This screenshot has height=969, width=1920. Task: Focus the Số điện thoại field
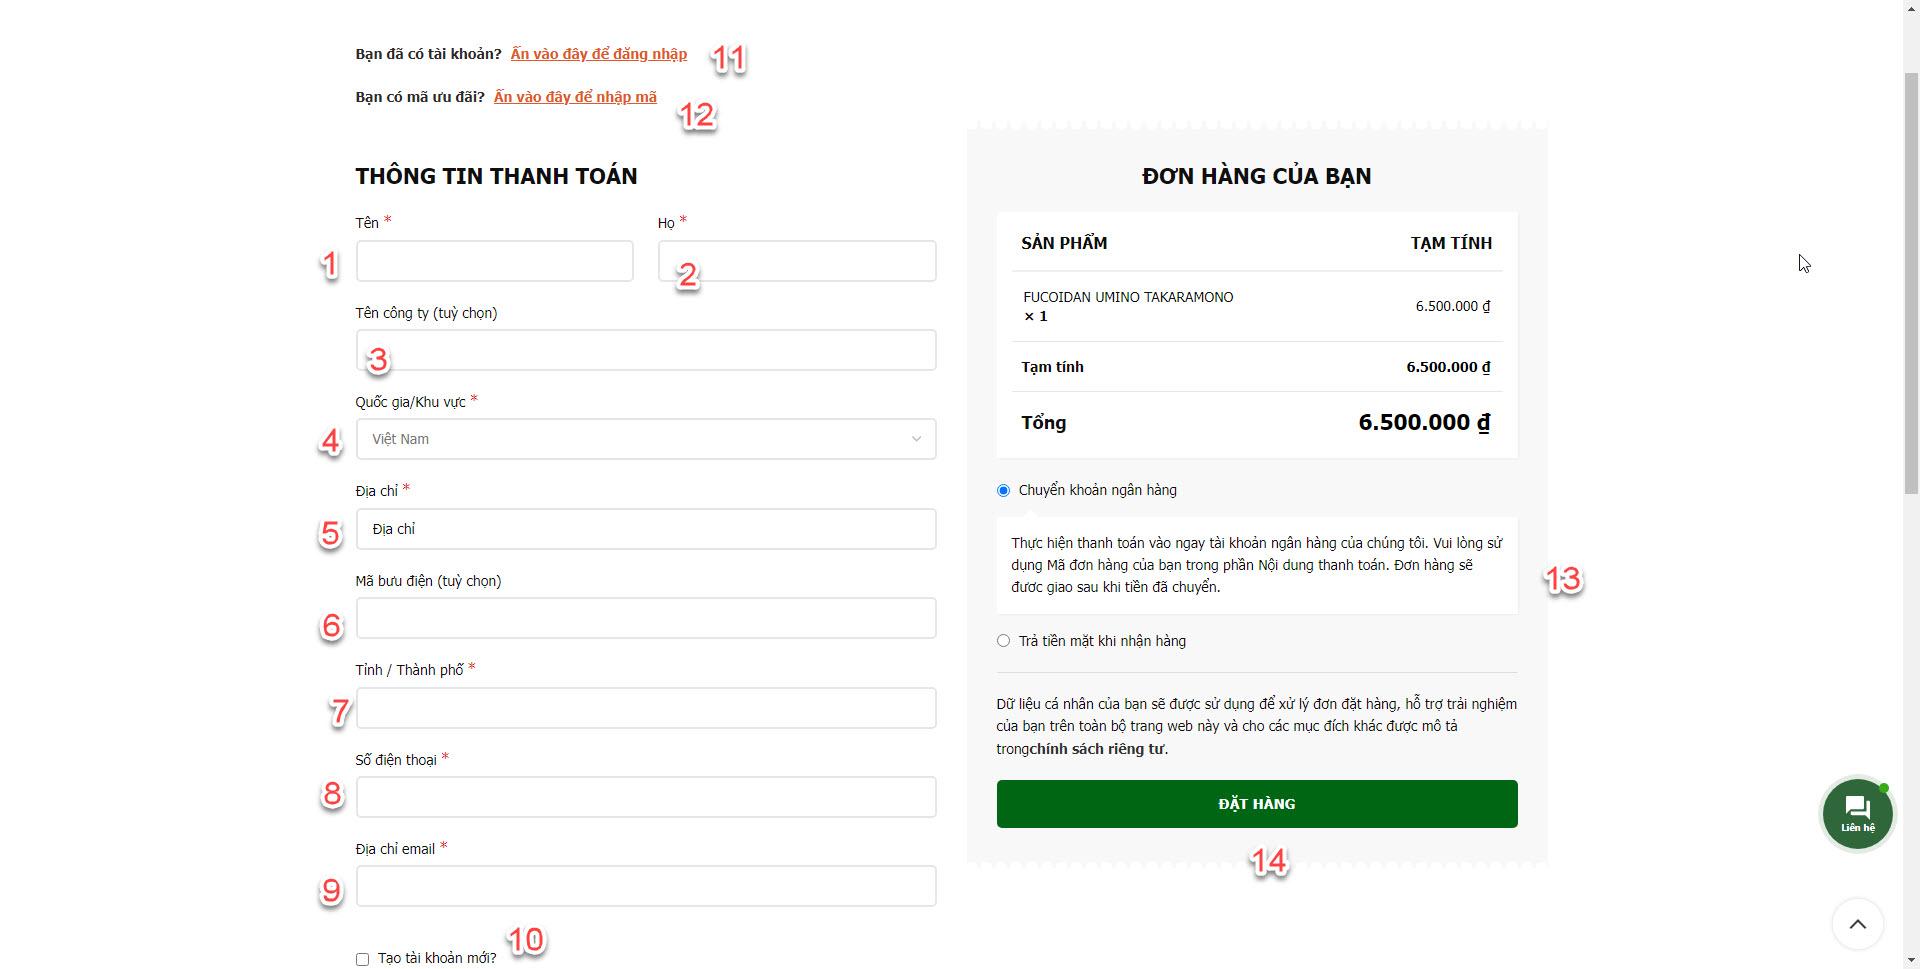tap(646, 797)
